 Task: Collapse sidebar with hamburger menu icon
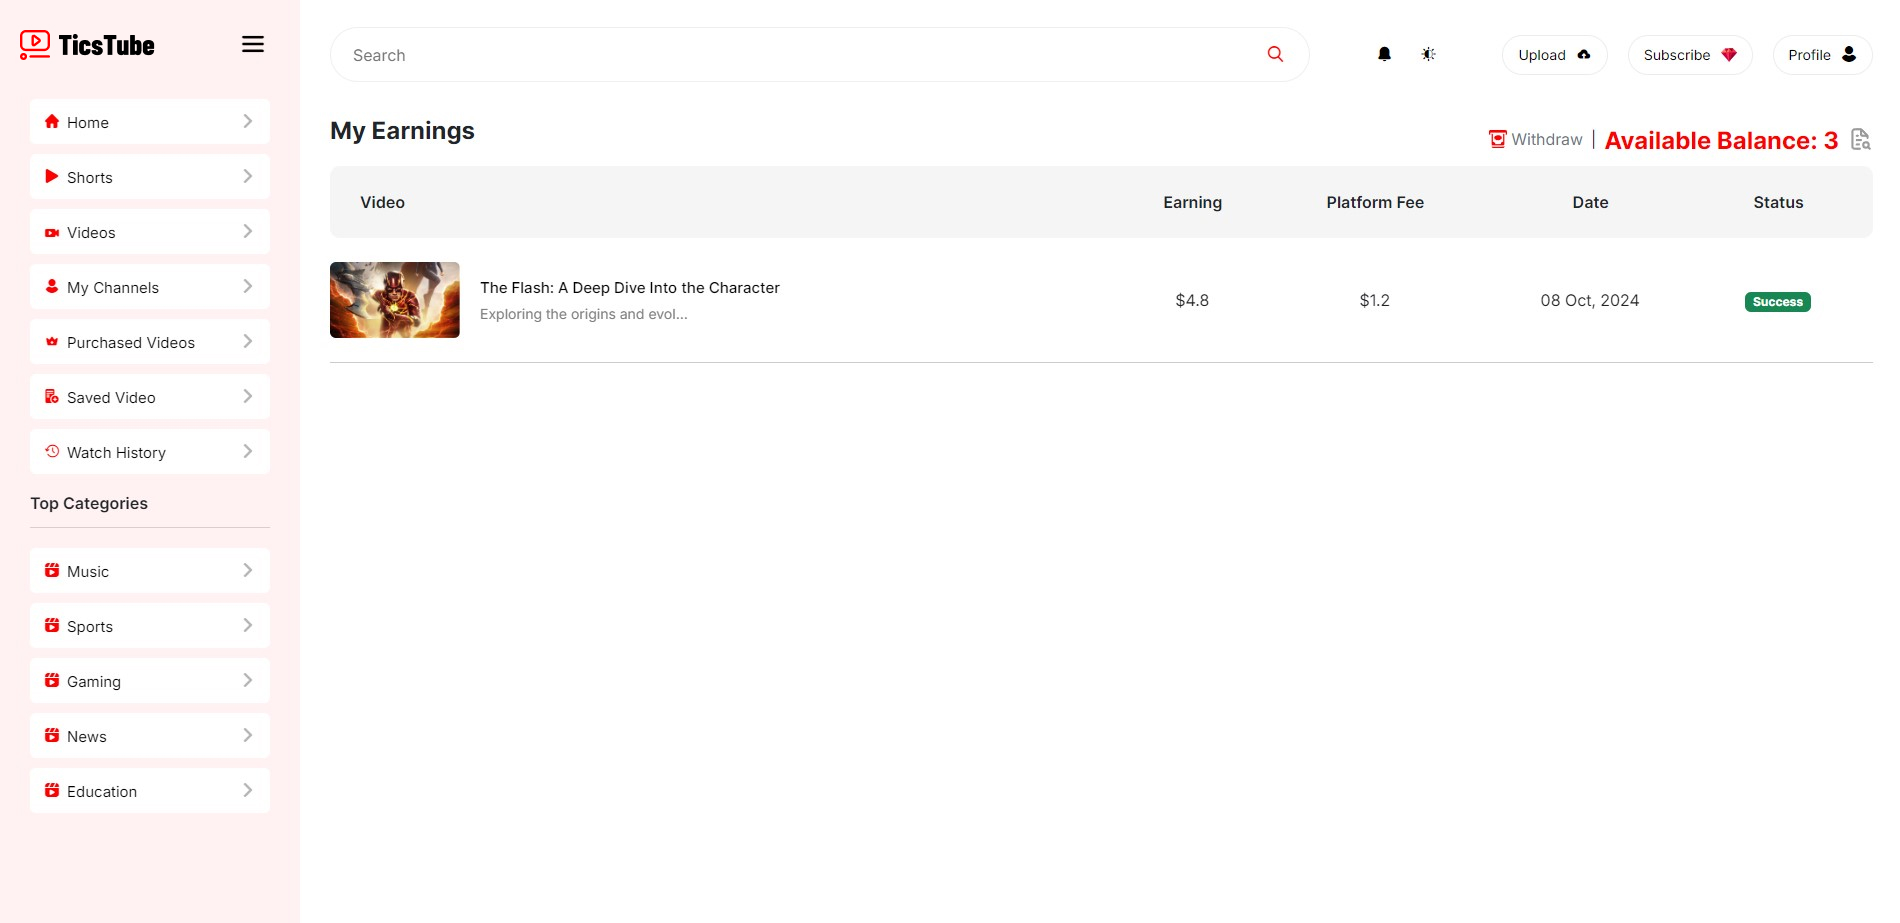pyautogui.click(x=253, y=44)
